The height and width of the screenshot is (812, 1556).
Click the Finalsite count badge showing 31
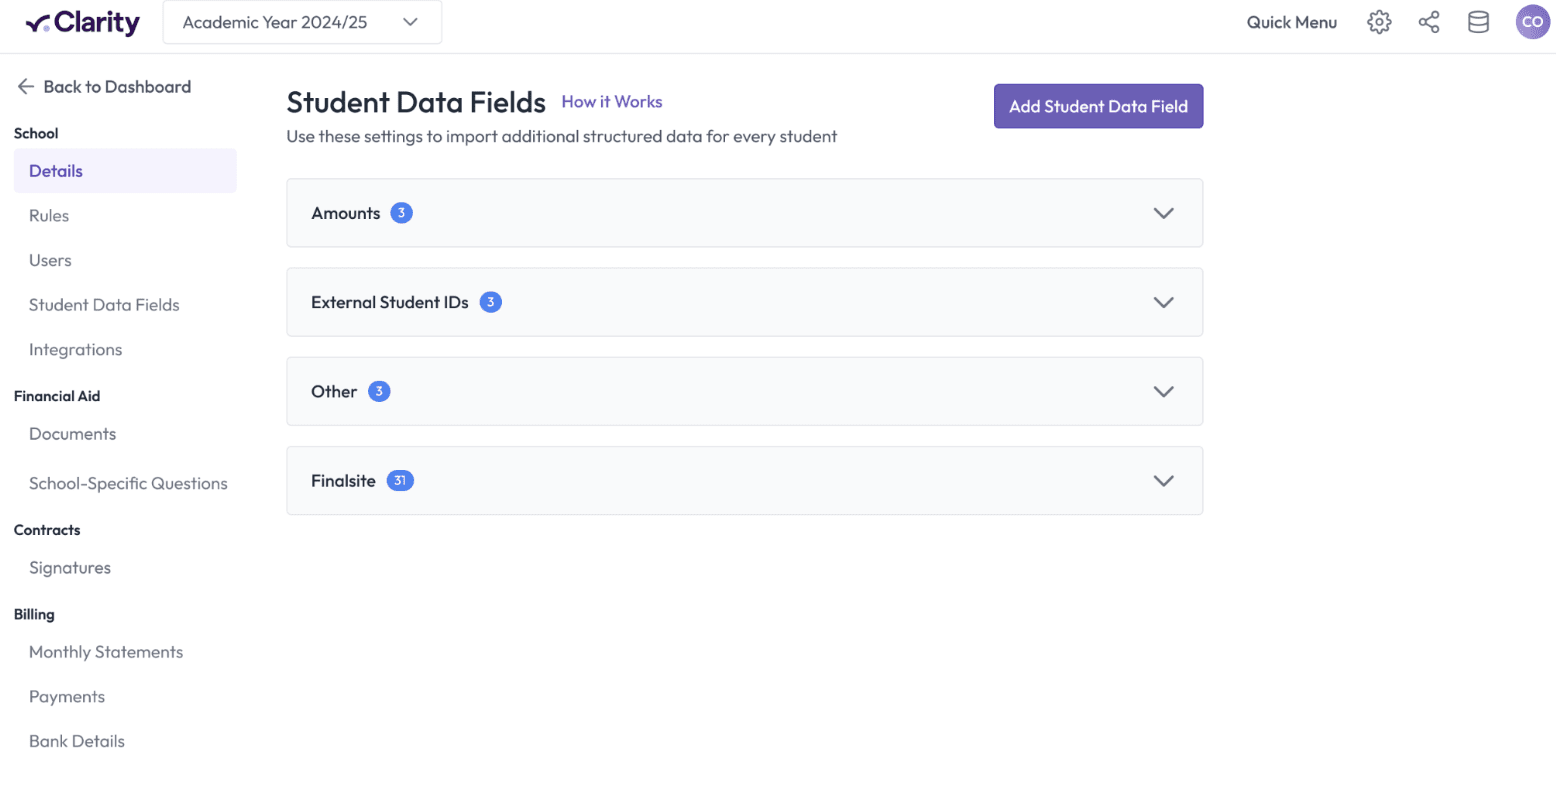coord(400,480)
